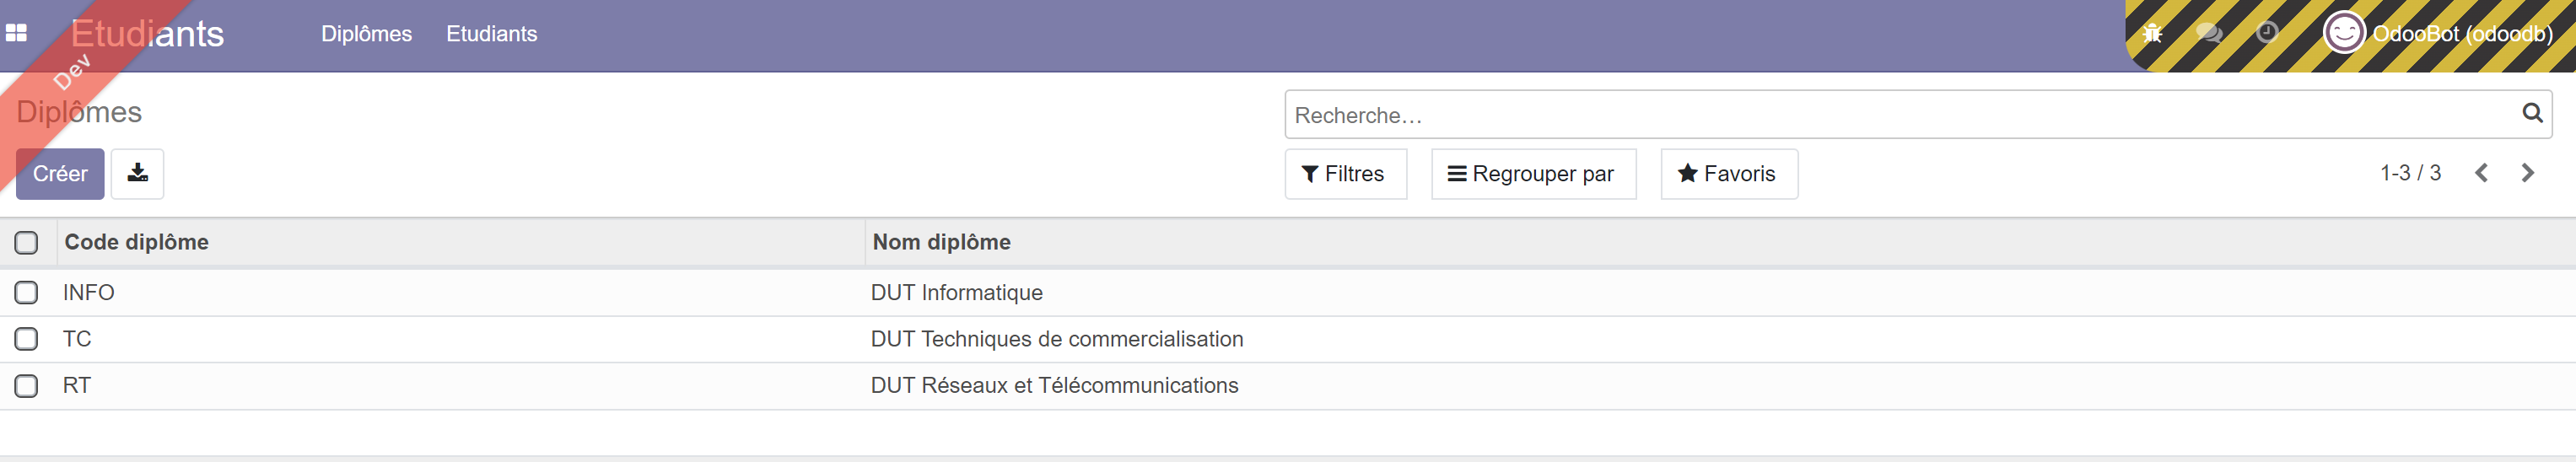Image resolution: width=2576 pixels, height=462 pixels.
Task: Go to next page arrow
Action: coord(2527,173)
